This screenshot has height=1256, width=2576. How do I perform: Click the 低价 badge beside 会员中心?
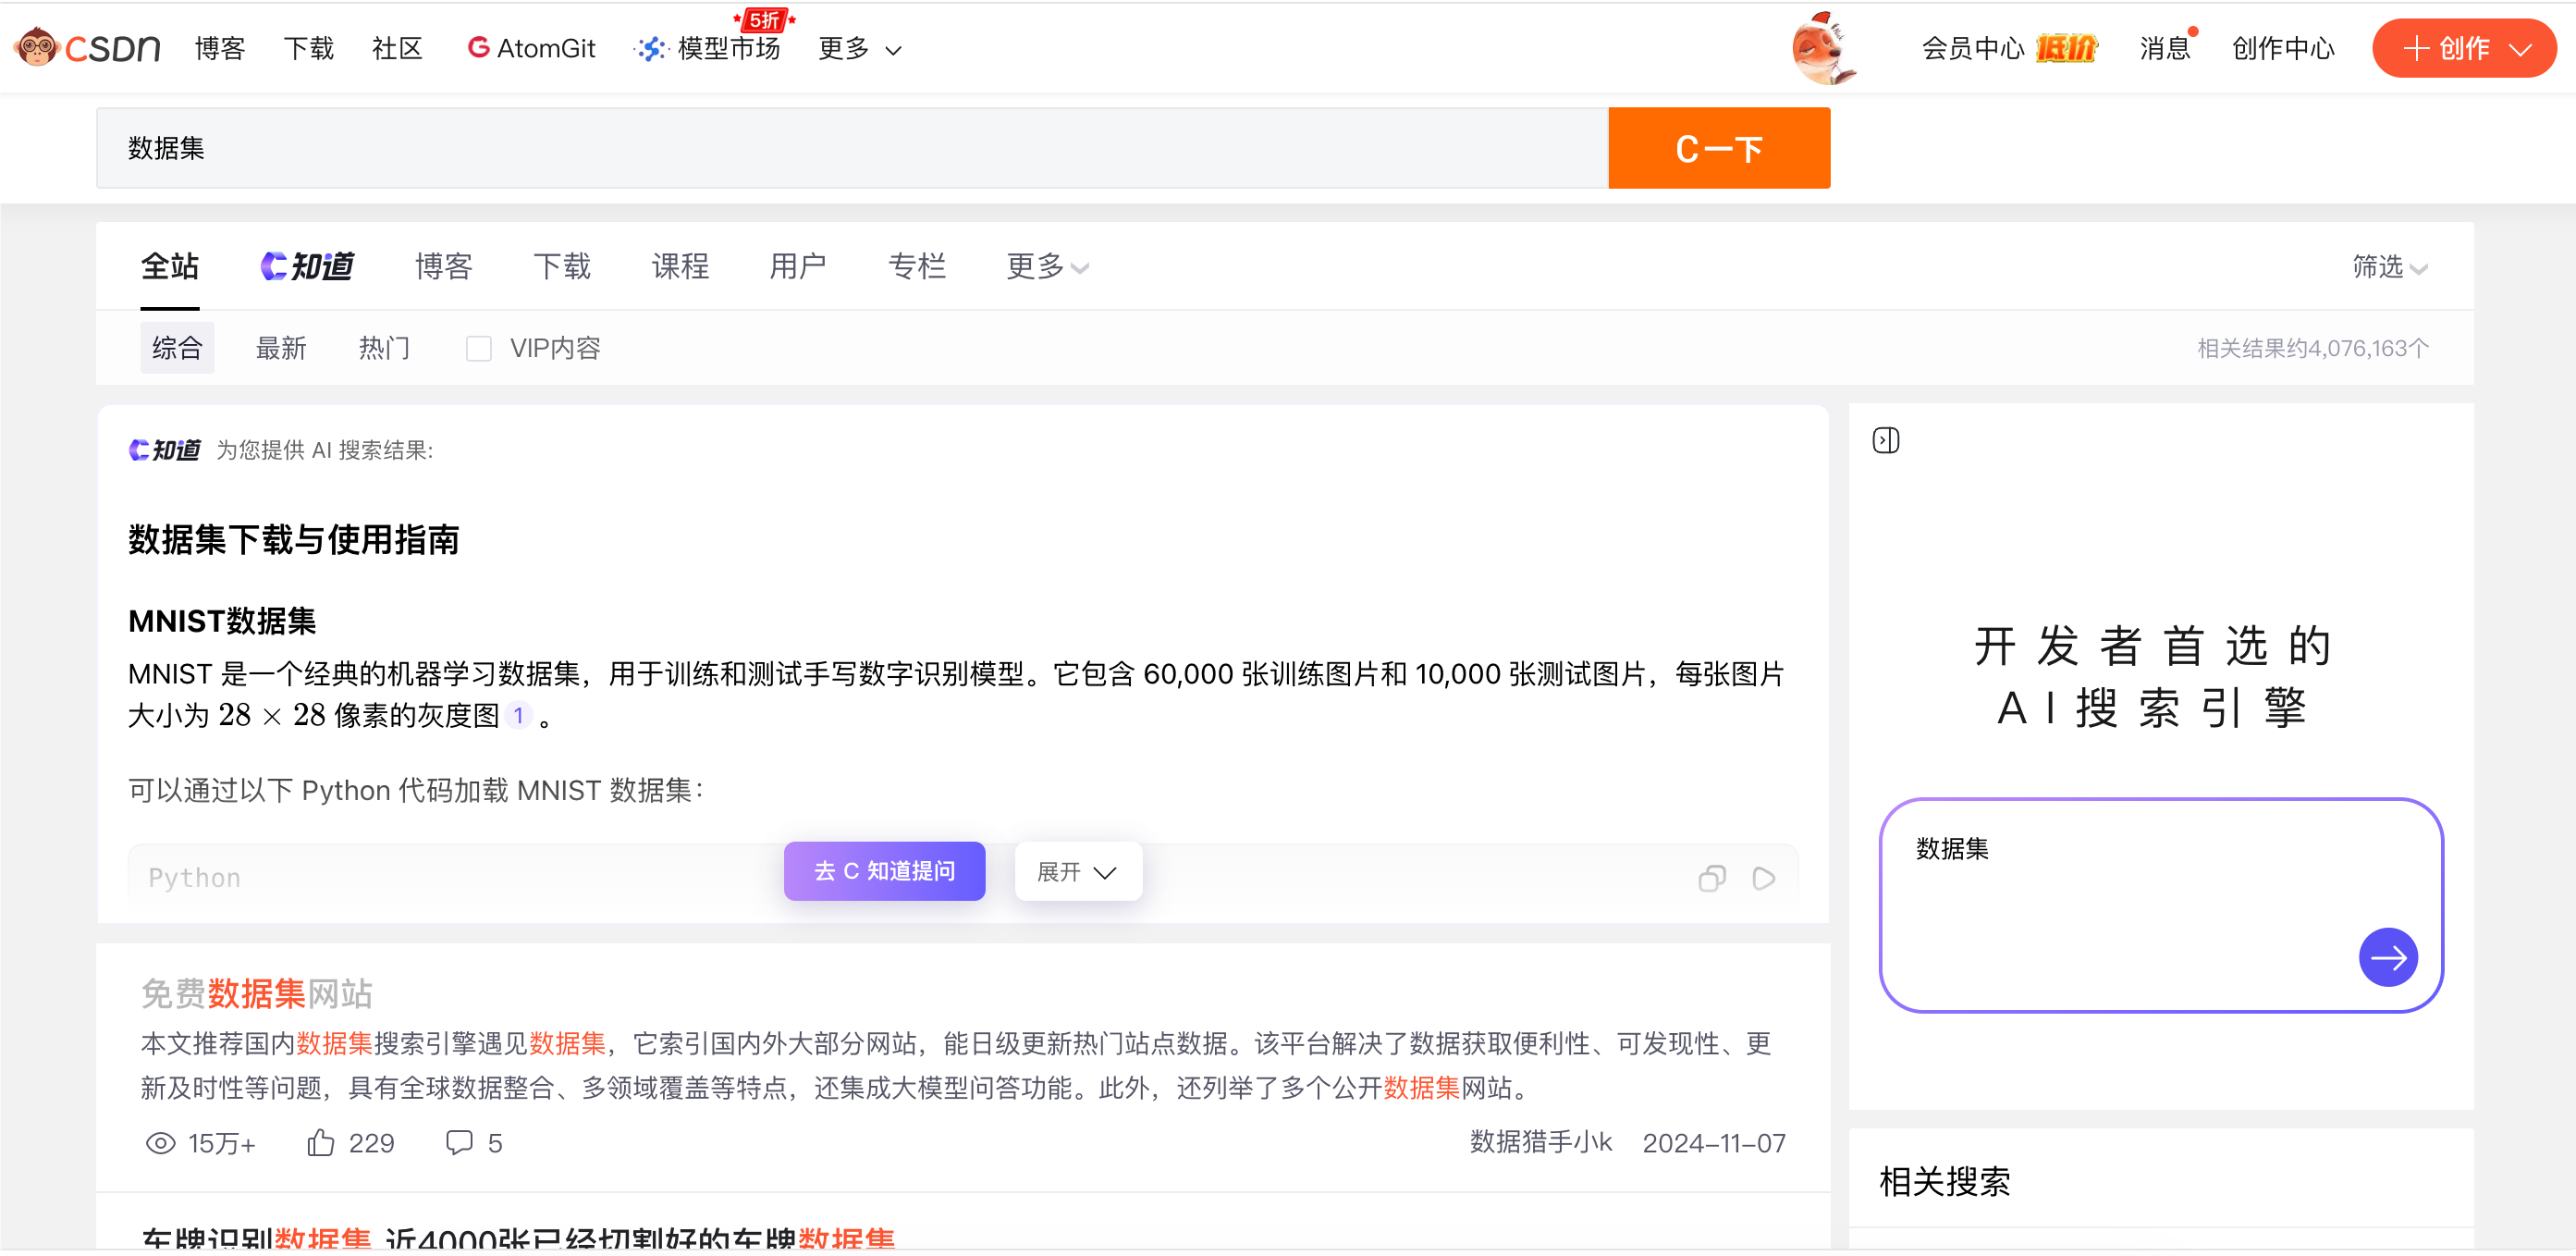pos(2067,48)
